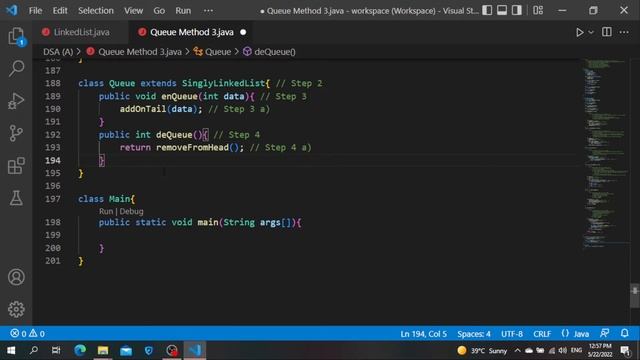Image resolution: width=640 pixels, height=360 pixels.
Task: Open the Accounts menu
Action: [16, 277]
